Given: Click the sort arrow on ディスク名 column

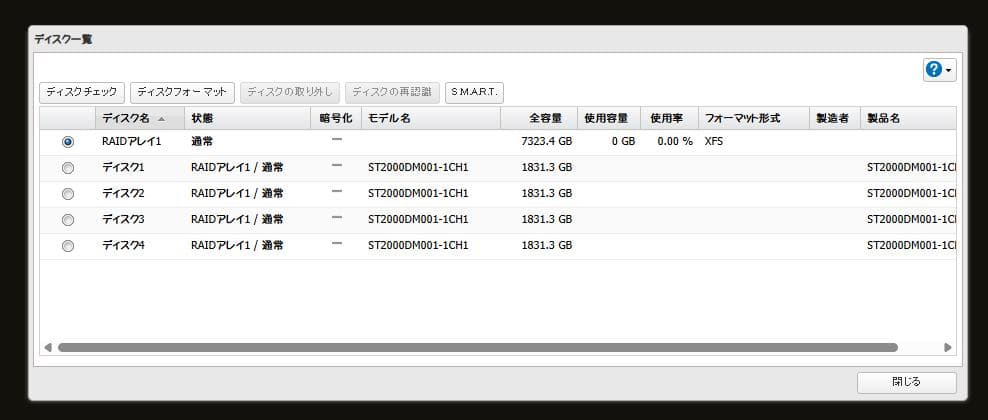Looking at the screenshot, I should [x=162, y=119].
